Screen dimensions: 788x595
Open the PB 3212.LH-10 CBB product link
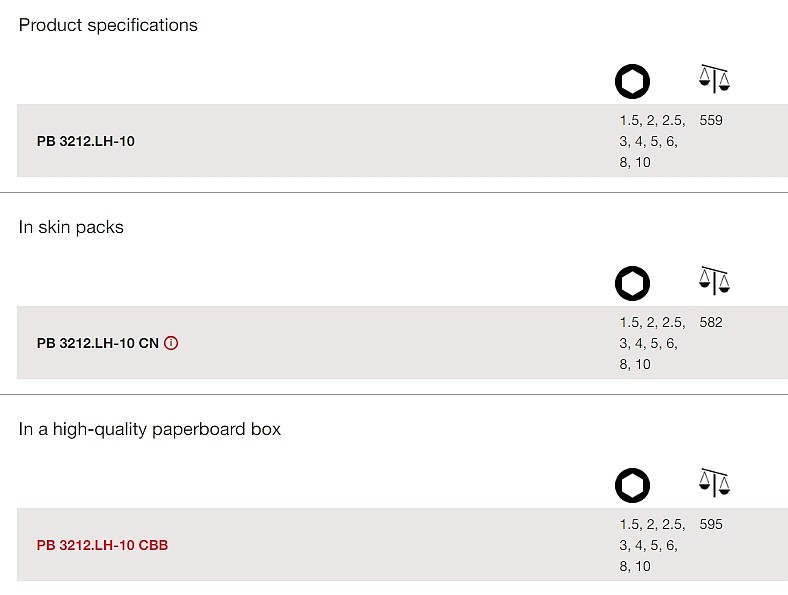pyautogui.click(x=102, y=545)
